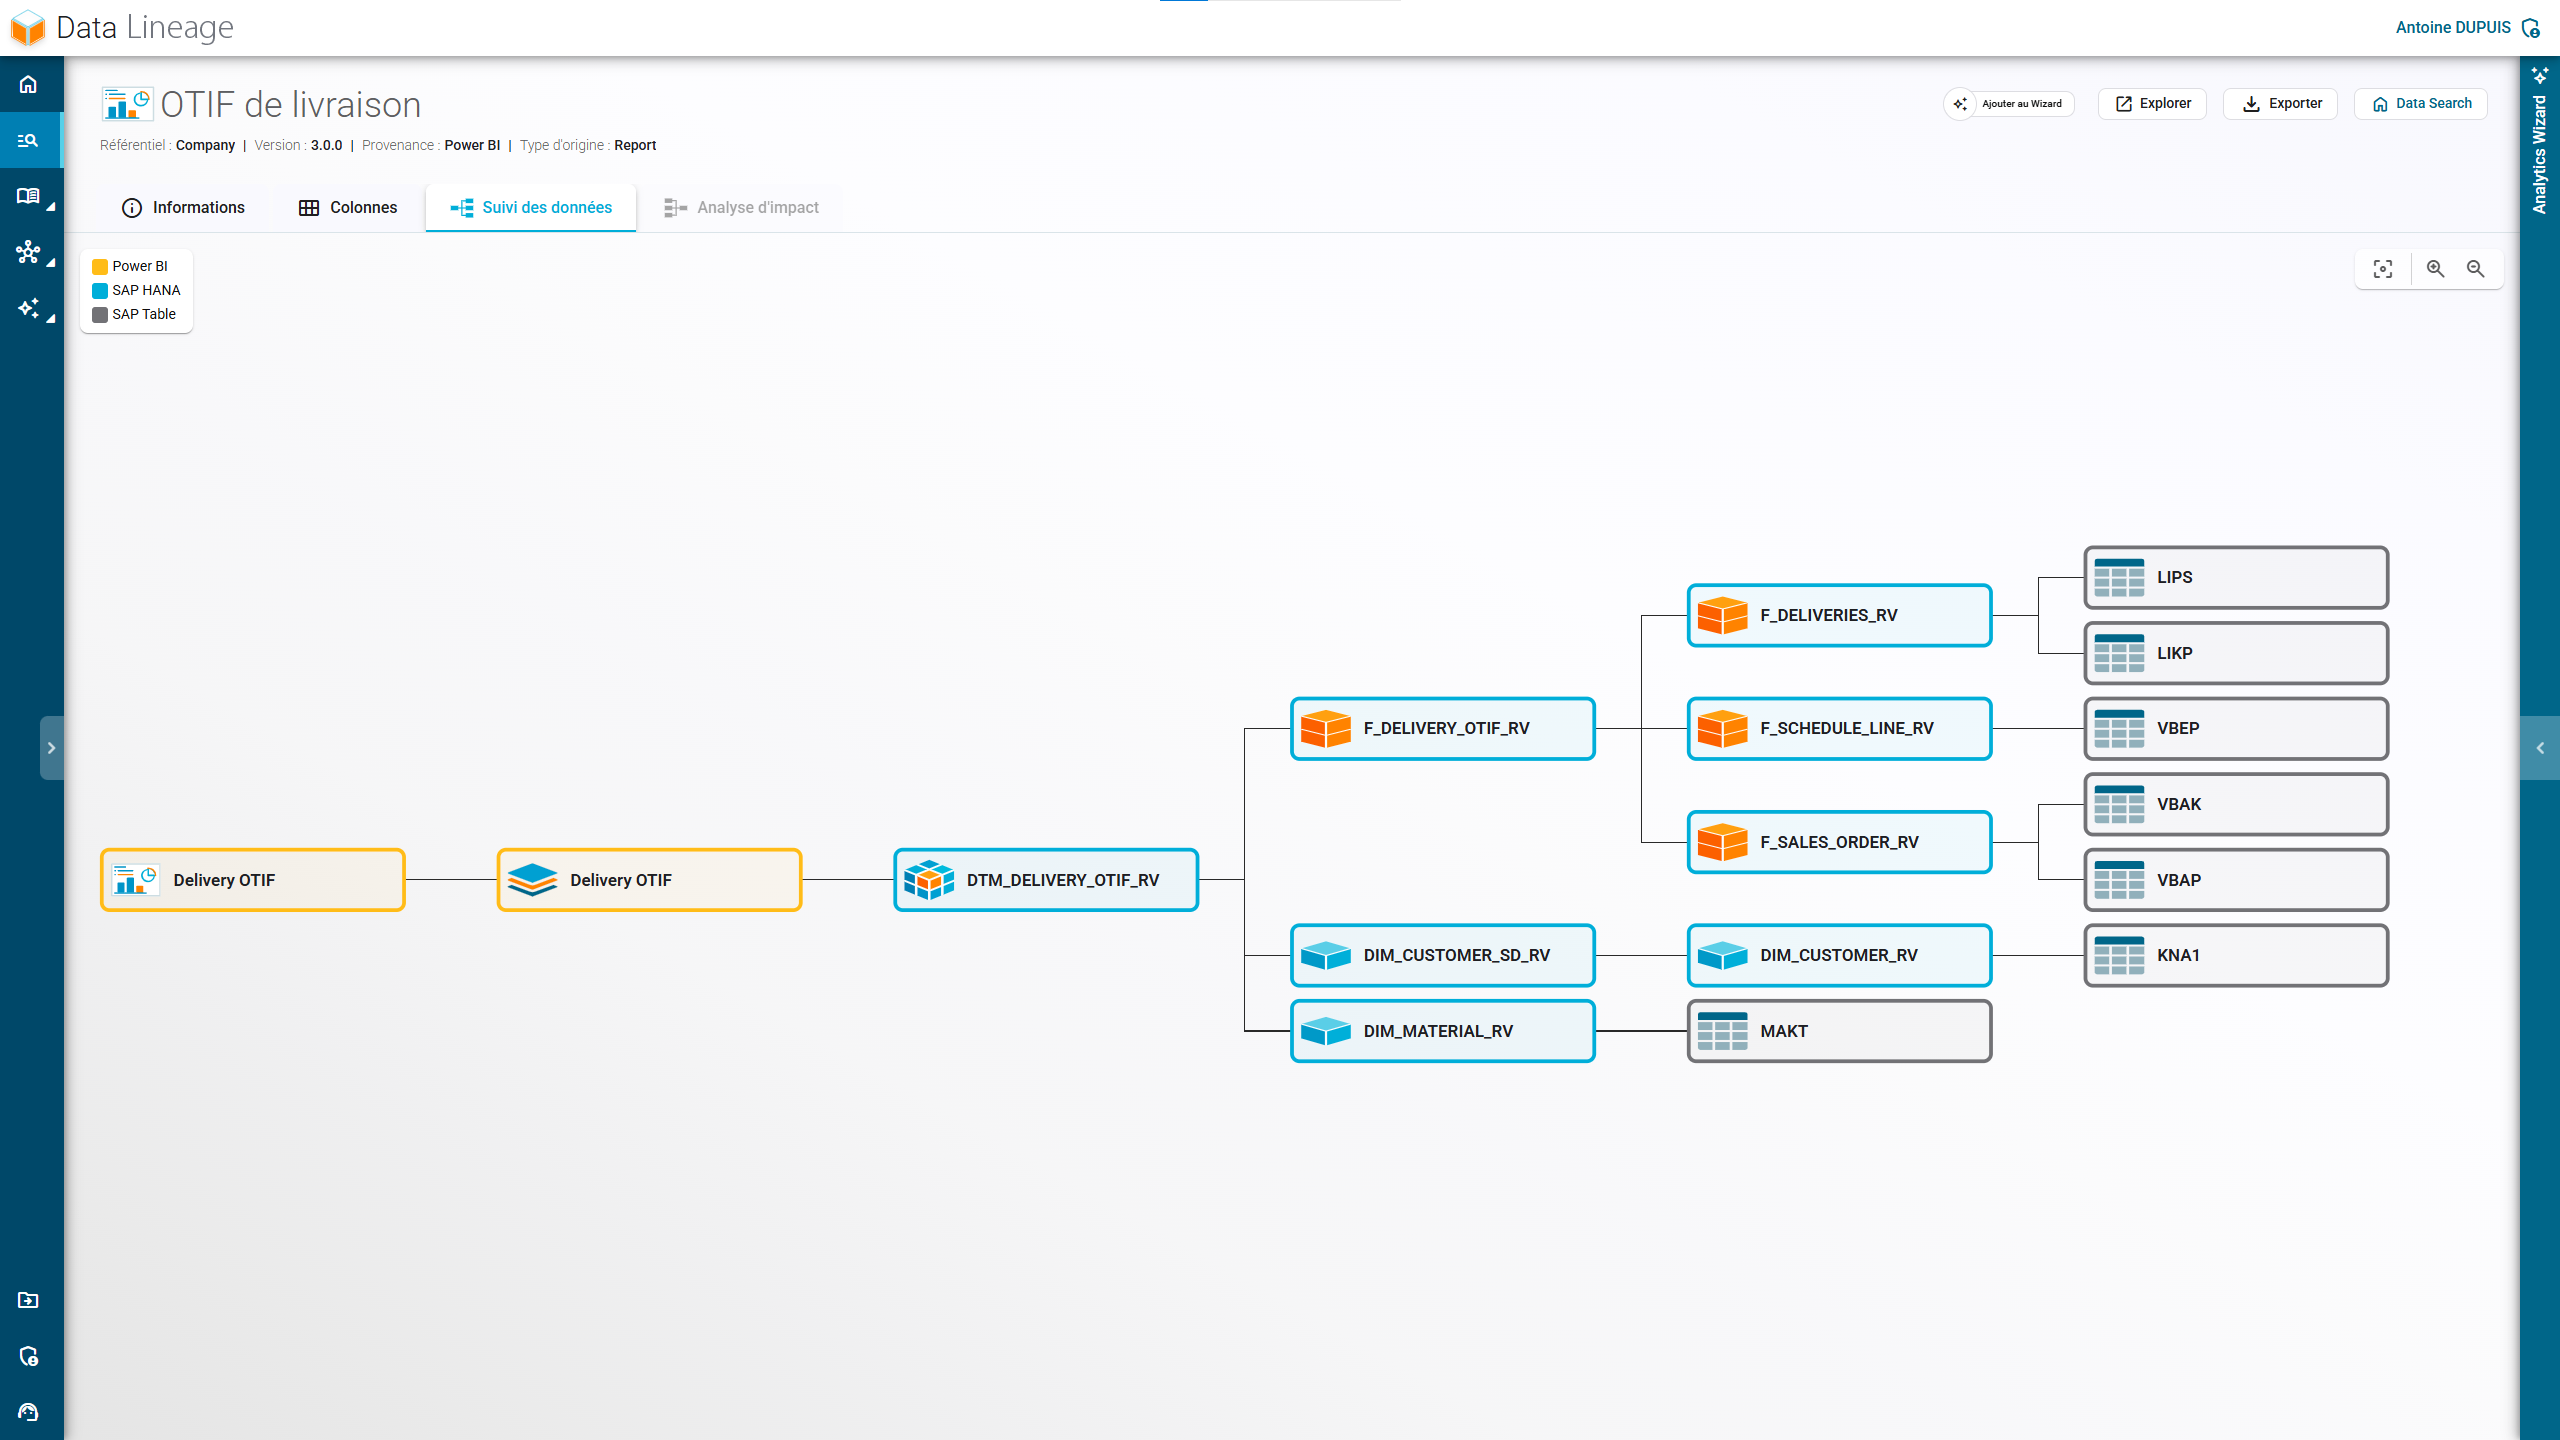Click the Exporter button
This screenshot has width=2560, height=1440.
(x=2280, y=104)
